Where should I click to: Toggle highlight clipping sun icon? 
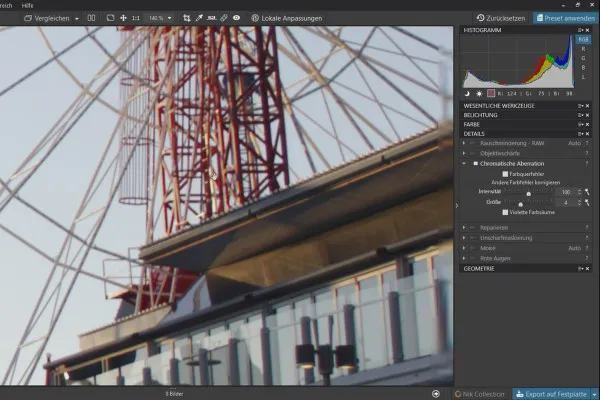(479, 93)
